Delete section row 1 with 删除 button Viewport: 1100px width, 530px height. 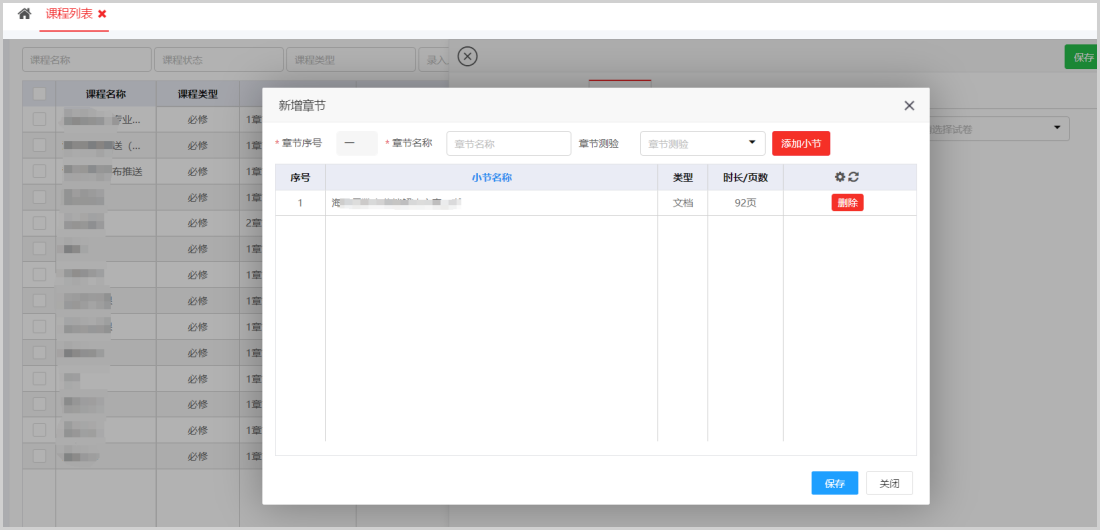pos(847,202)
